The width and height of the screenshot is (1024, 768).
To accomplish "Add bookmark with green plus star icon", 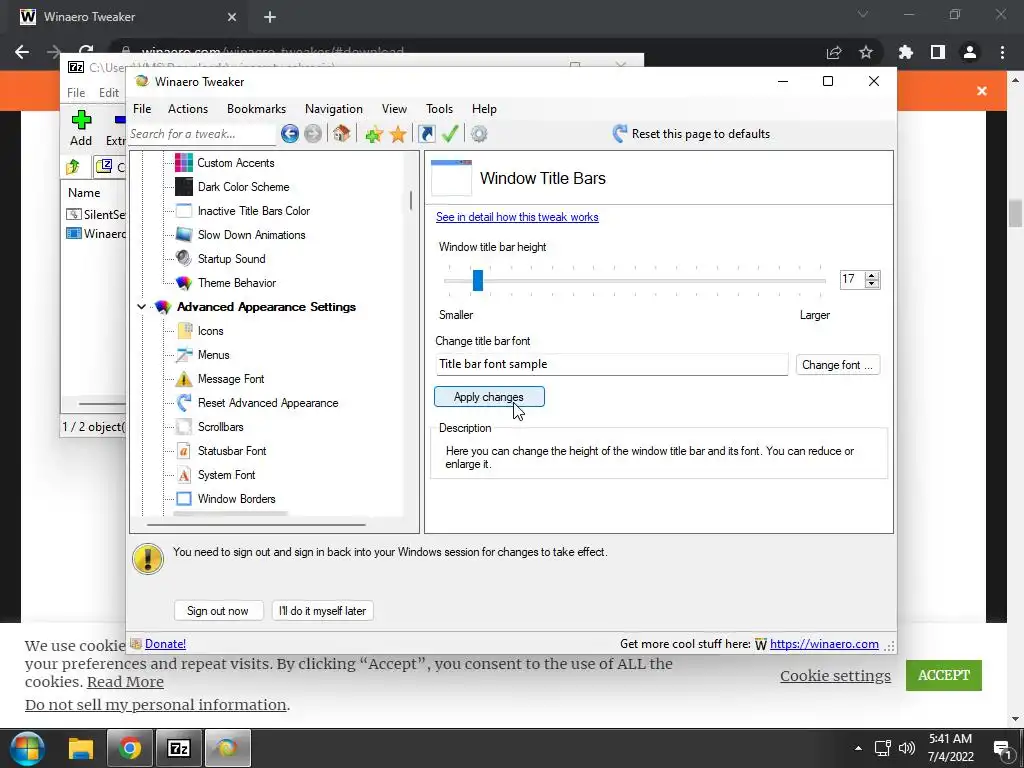I will pyautogui.click(x=374, y=134).
